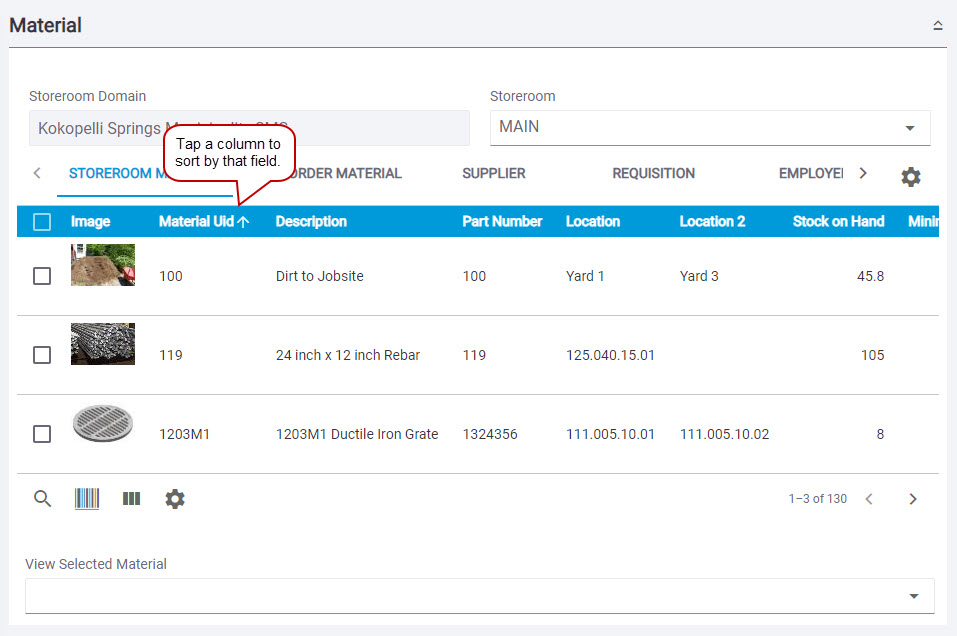This screenshot has height=636, width=957.
Task: Open grid settings gear below the table
Action: (175, 499)
